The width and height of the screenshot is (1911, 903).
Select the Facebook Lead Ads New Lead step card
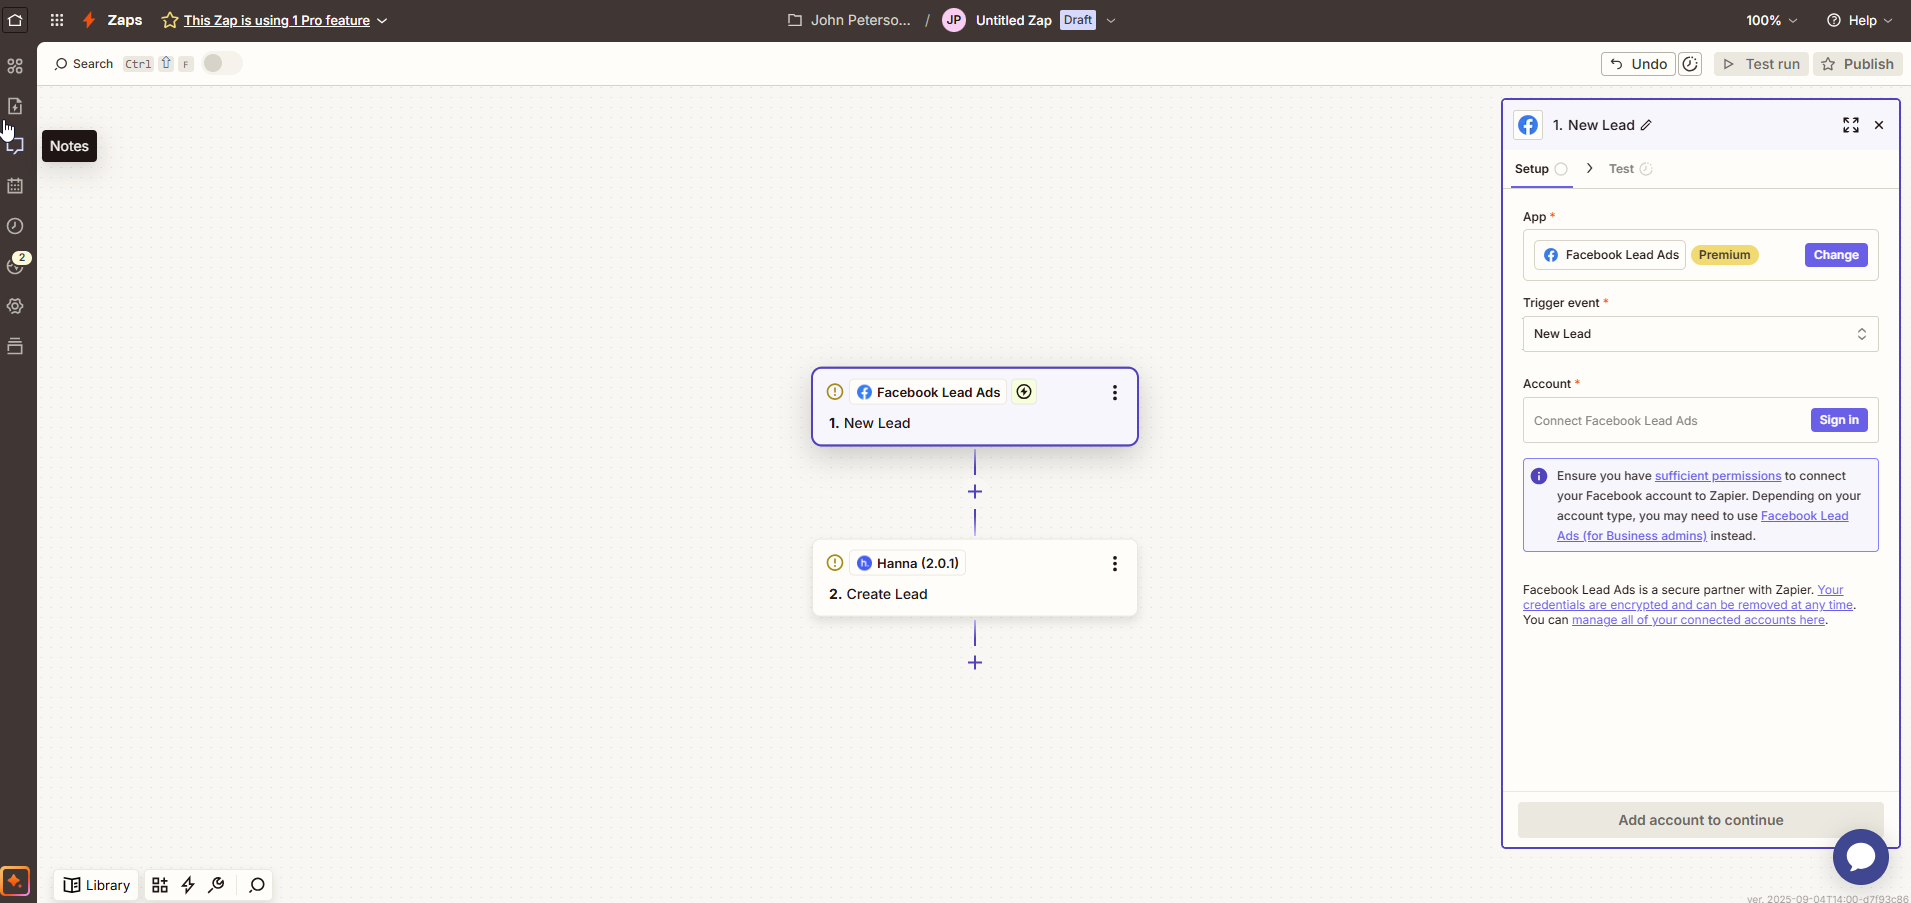click(975, 407)
